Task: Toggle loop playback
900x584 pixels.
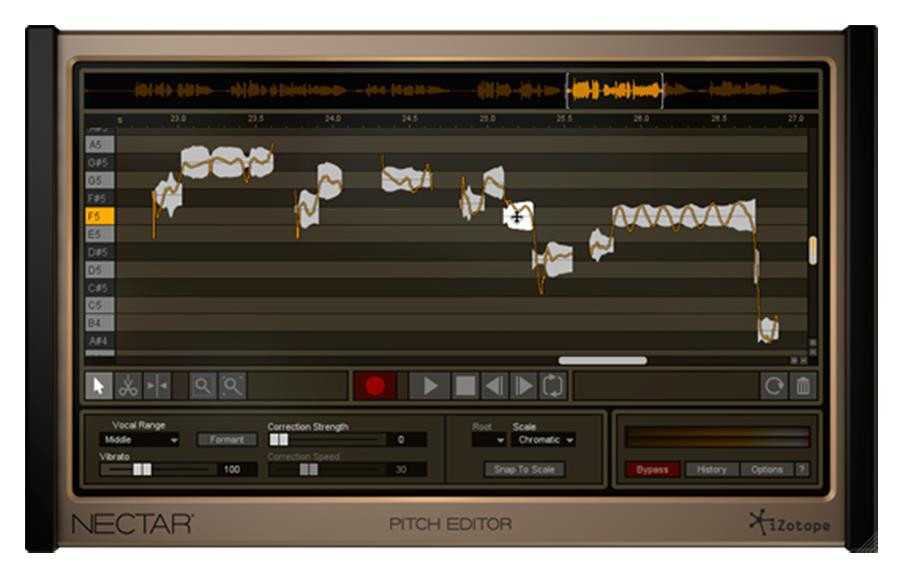Action: tap(553, 386)
